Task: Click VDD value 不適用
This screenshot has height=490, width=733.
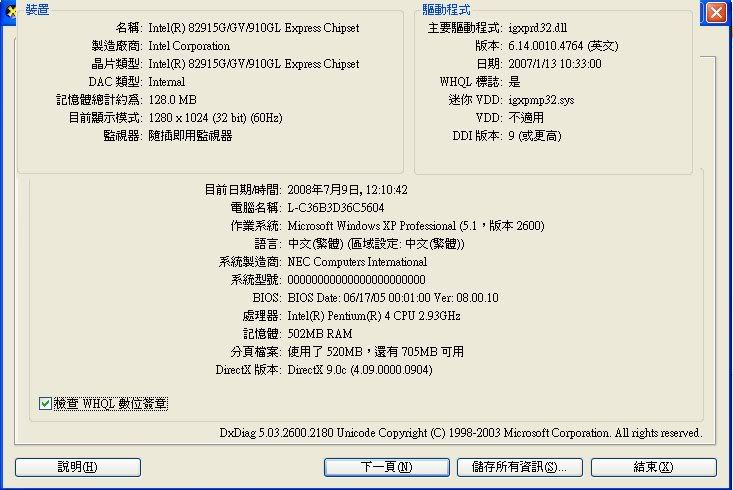Action: (526, 118)
